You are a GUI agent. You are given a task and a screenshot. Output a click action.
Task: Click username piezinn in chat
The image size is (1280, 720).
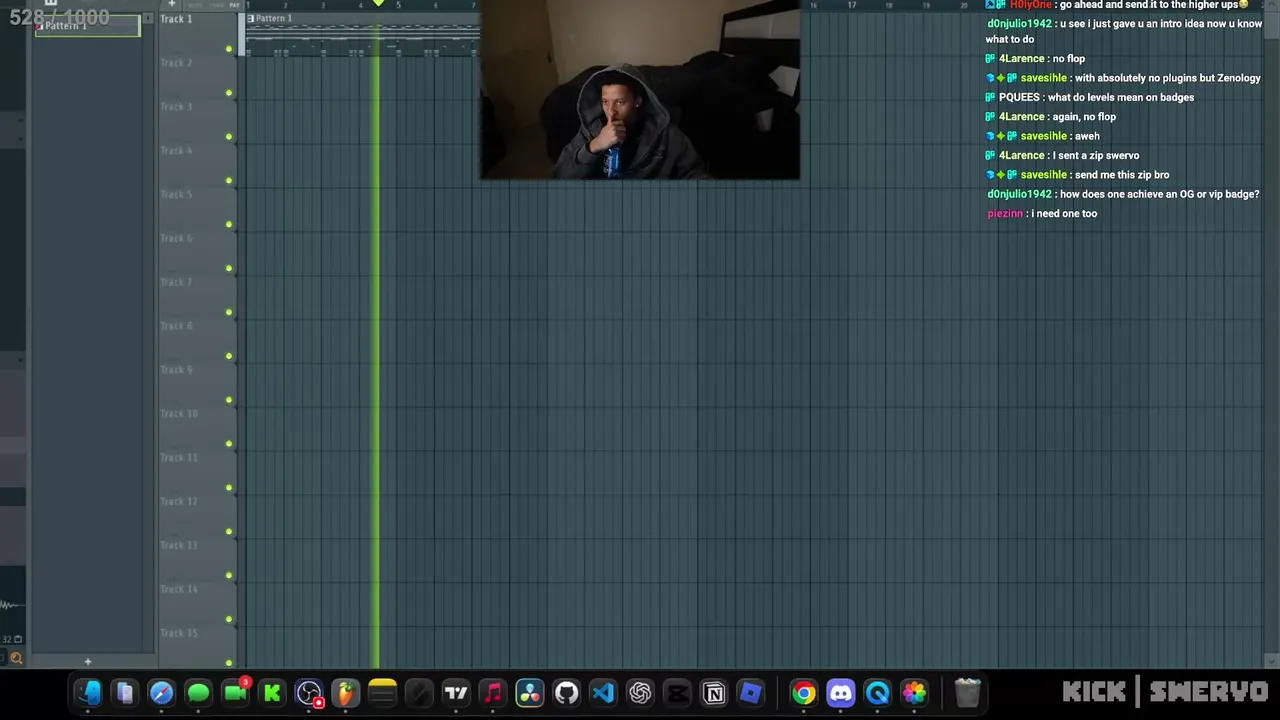click(x=1005, y=213)
